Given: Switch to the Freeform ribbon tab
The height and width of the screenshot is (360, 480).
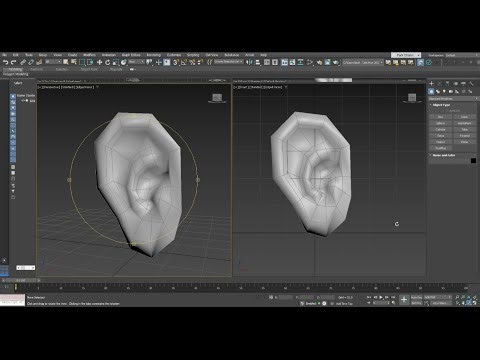Looking at the screenshot, I should click(x=37, y=69).
